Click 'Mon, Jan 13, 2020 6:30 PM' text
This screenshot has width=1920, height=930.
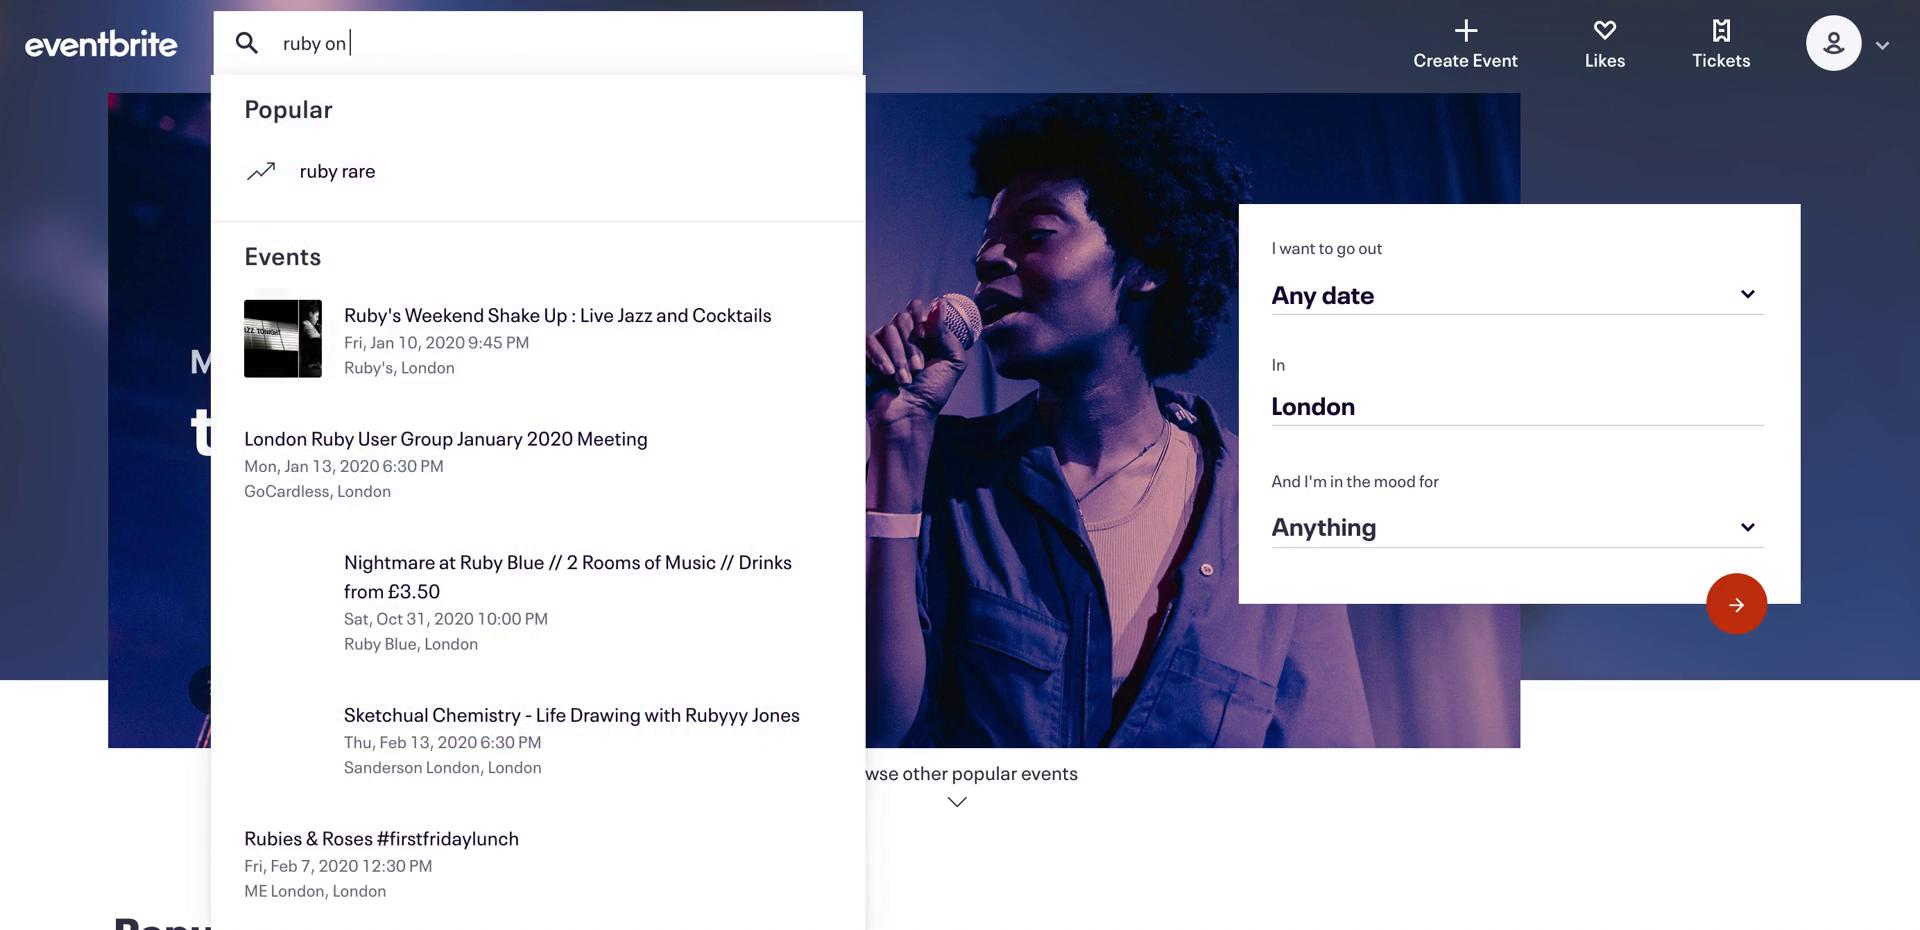click(344, 466)
